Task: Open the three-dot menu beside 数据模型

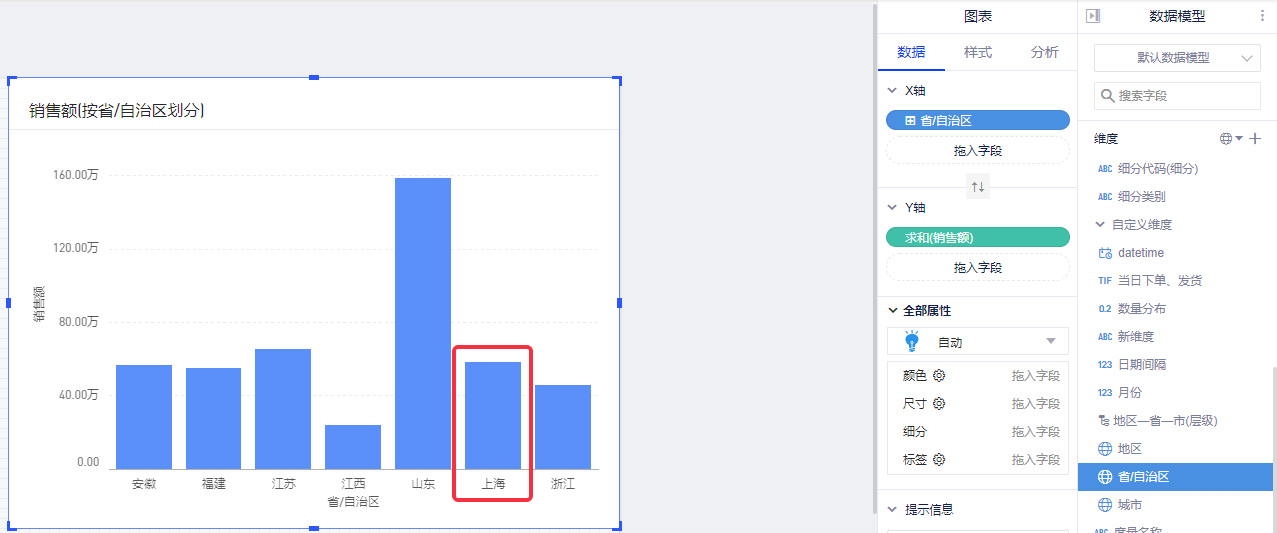Action: [1261, 16]
